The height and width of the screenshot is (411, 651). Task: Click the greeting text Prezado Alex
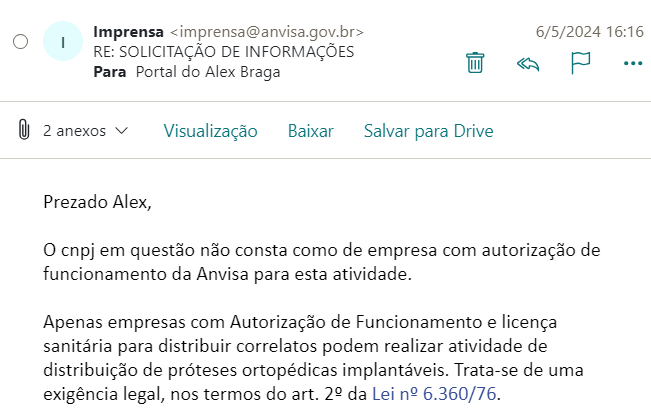(x=97, y=202)
